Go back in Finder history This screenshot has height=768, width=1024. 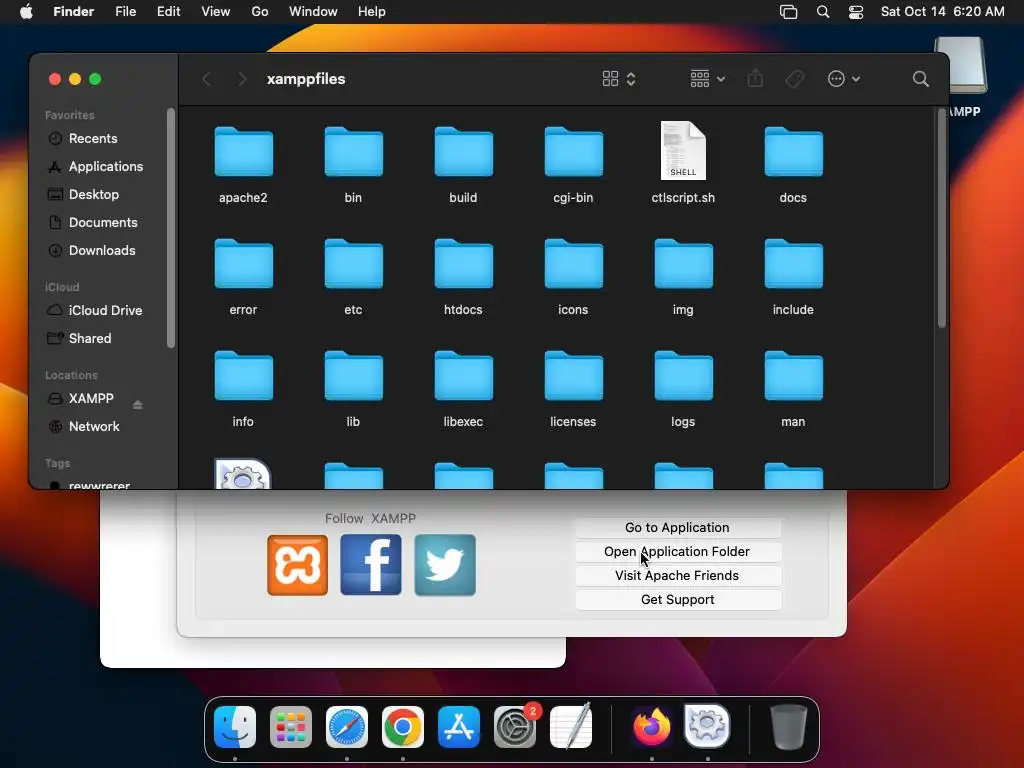click(206, 79)
